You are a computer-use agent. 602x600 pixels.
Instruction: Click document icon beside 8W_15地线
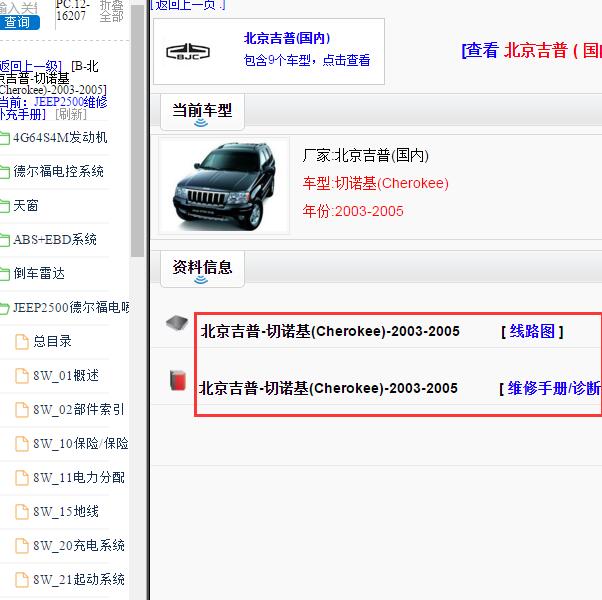[22, 511]
